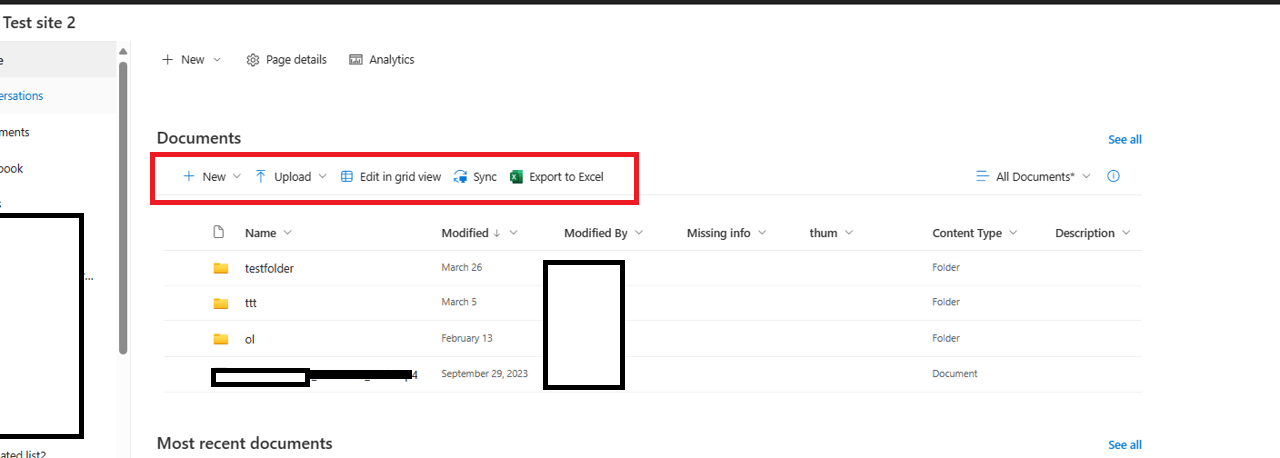Click the Document content type cell

[955, 374]
